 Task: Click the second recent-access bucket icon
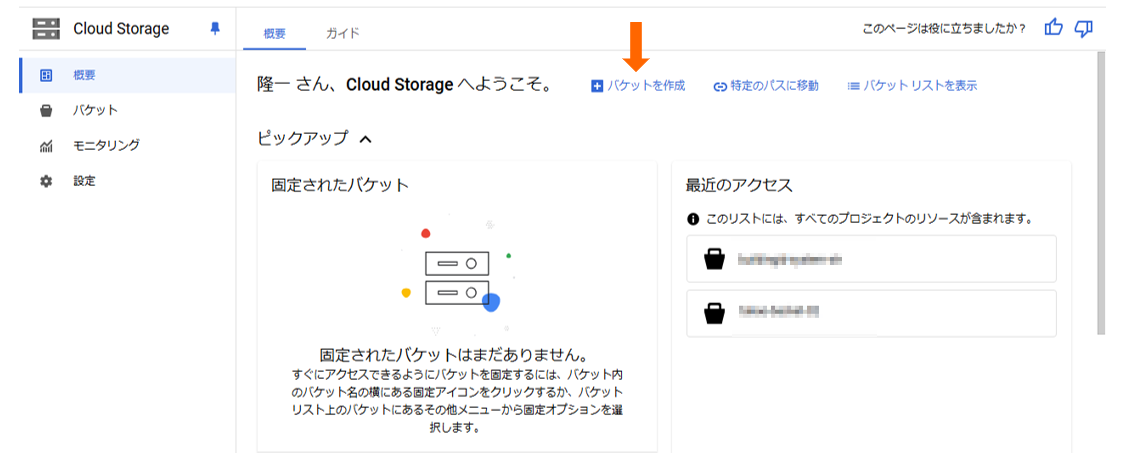click(x=713, y=313)
